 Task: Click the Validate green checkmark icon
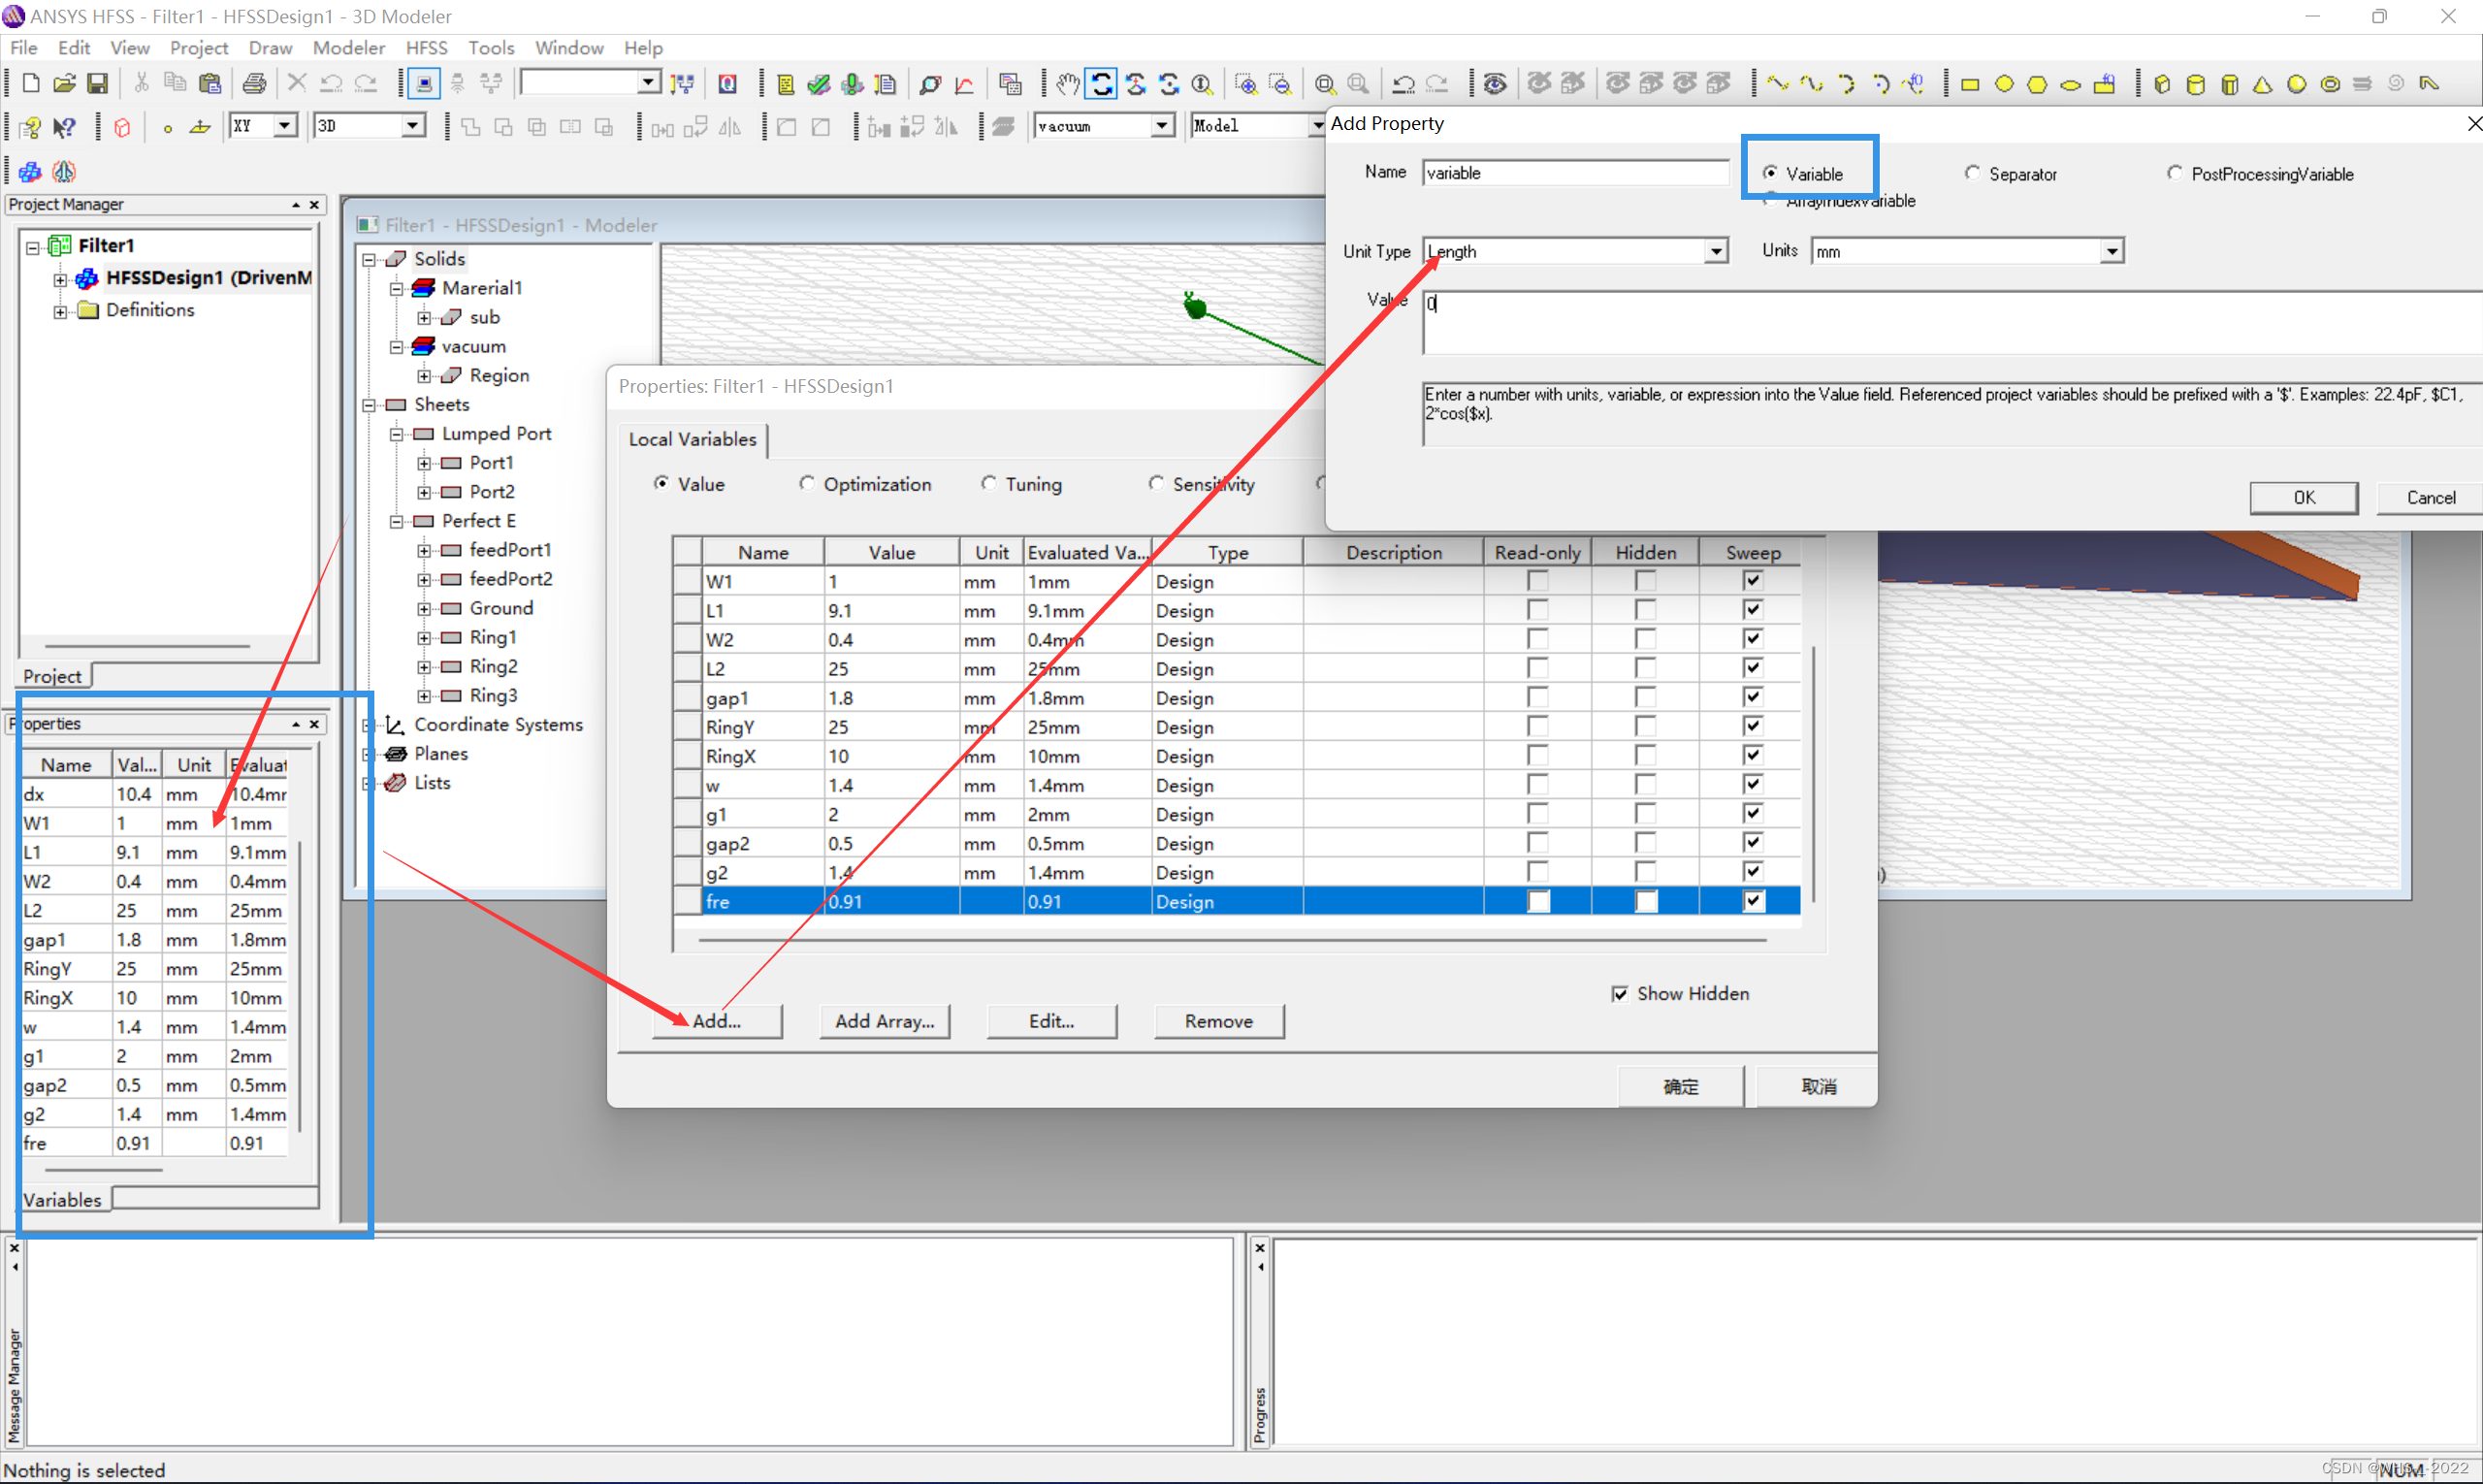point(819,84)
